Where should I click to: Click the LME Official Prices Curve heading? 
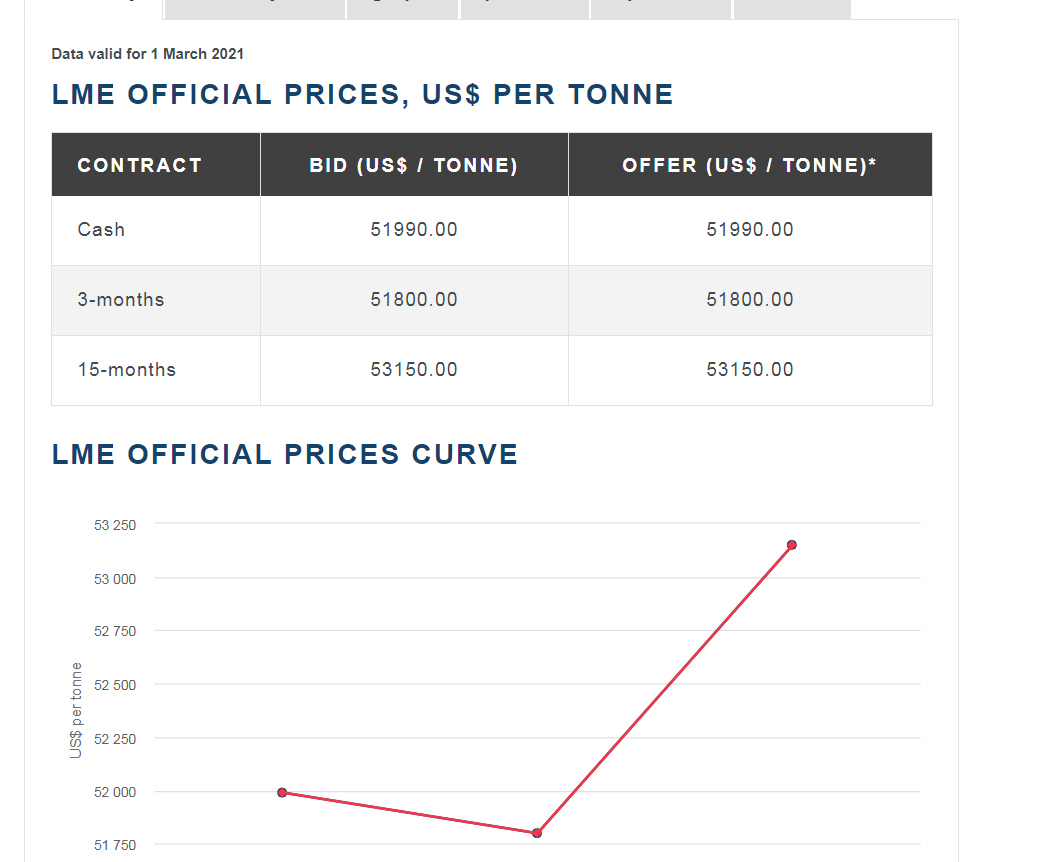(x=285, y=455)
